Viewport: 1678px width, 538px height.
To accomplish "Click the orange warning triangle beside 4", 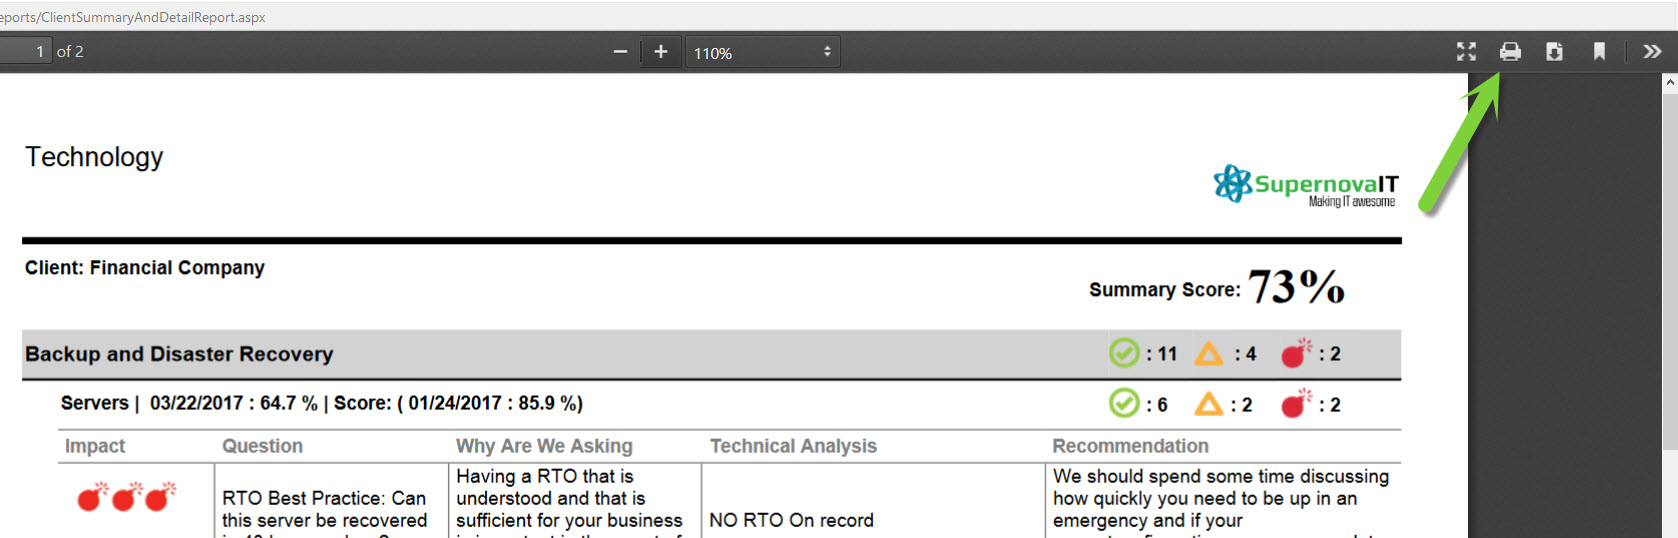I will [x=1209, y=353].
